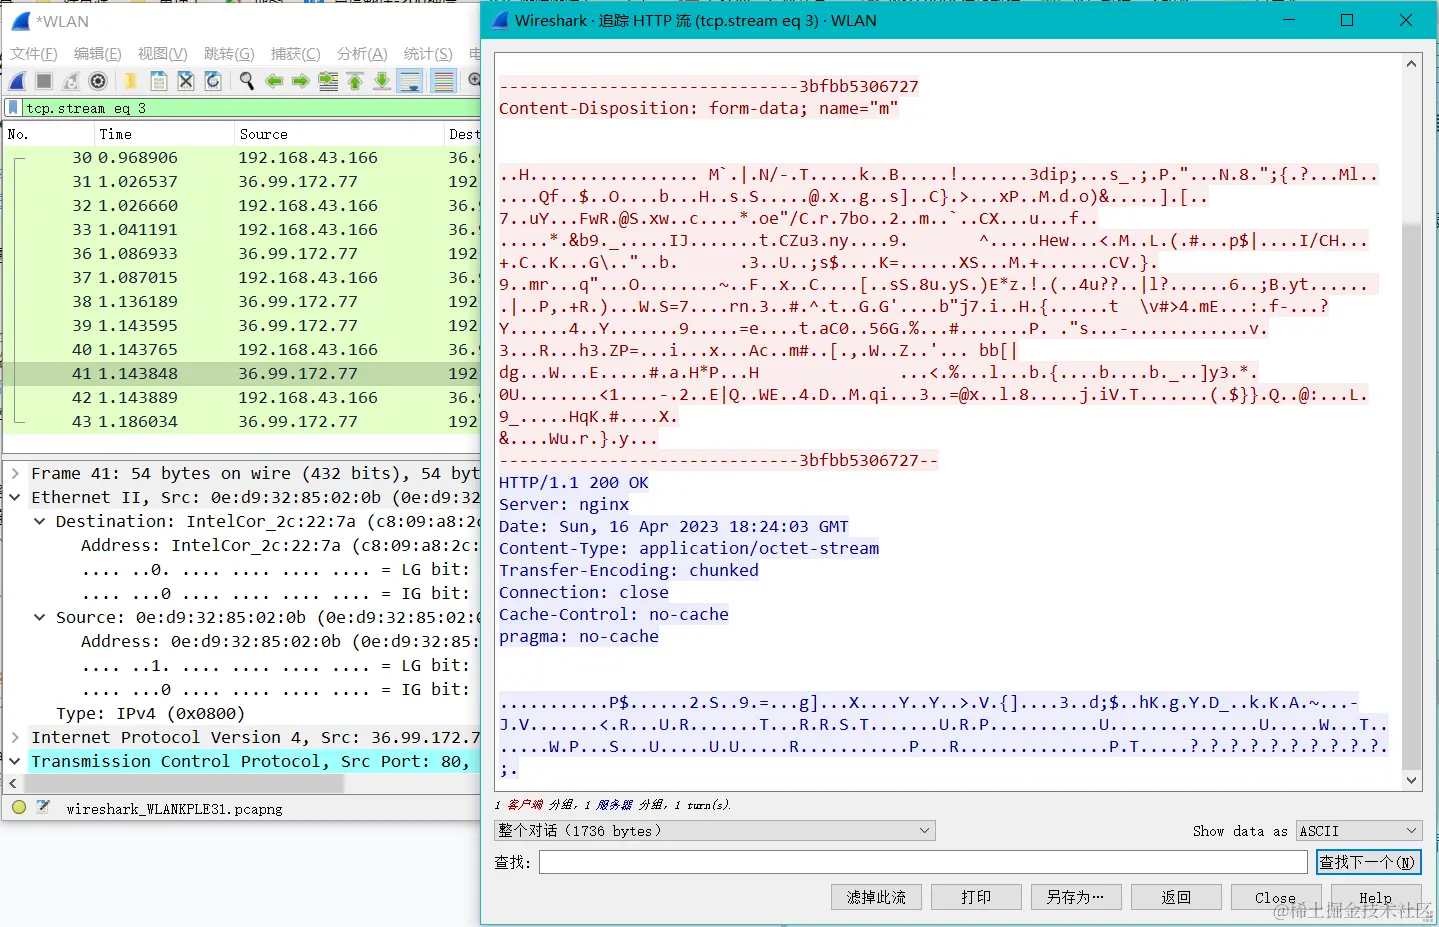Click the tcp.stream eq 3 filter field
Image resolution: width=1439 pixels, height=927 pixels.
pyautogui.click(x=250, y=108)
